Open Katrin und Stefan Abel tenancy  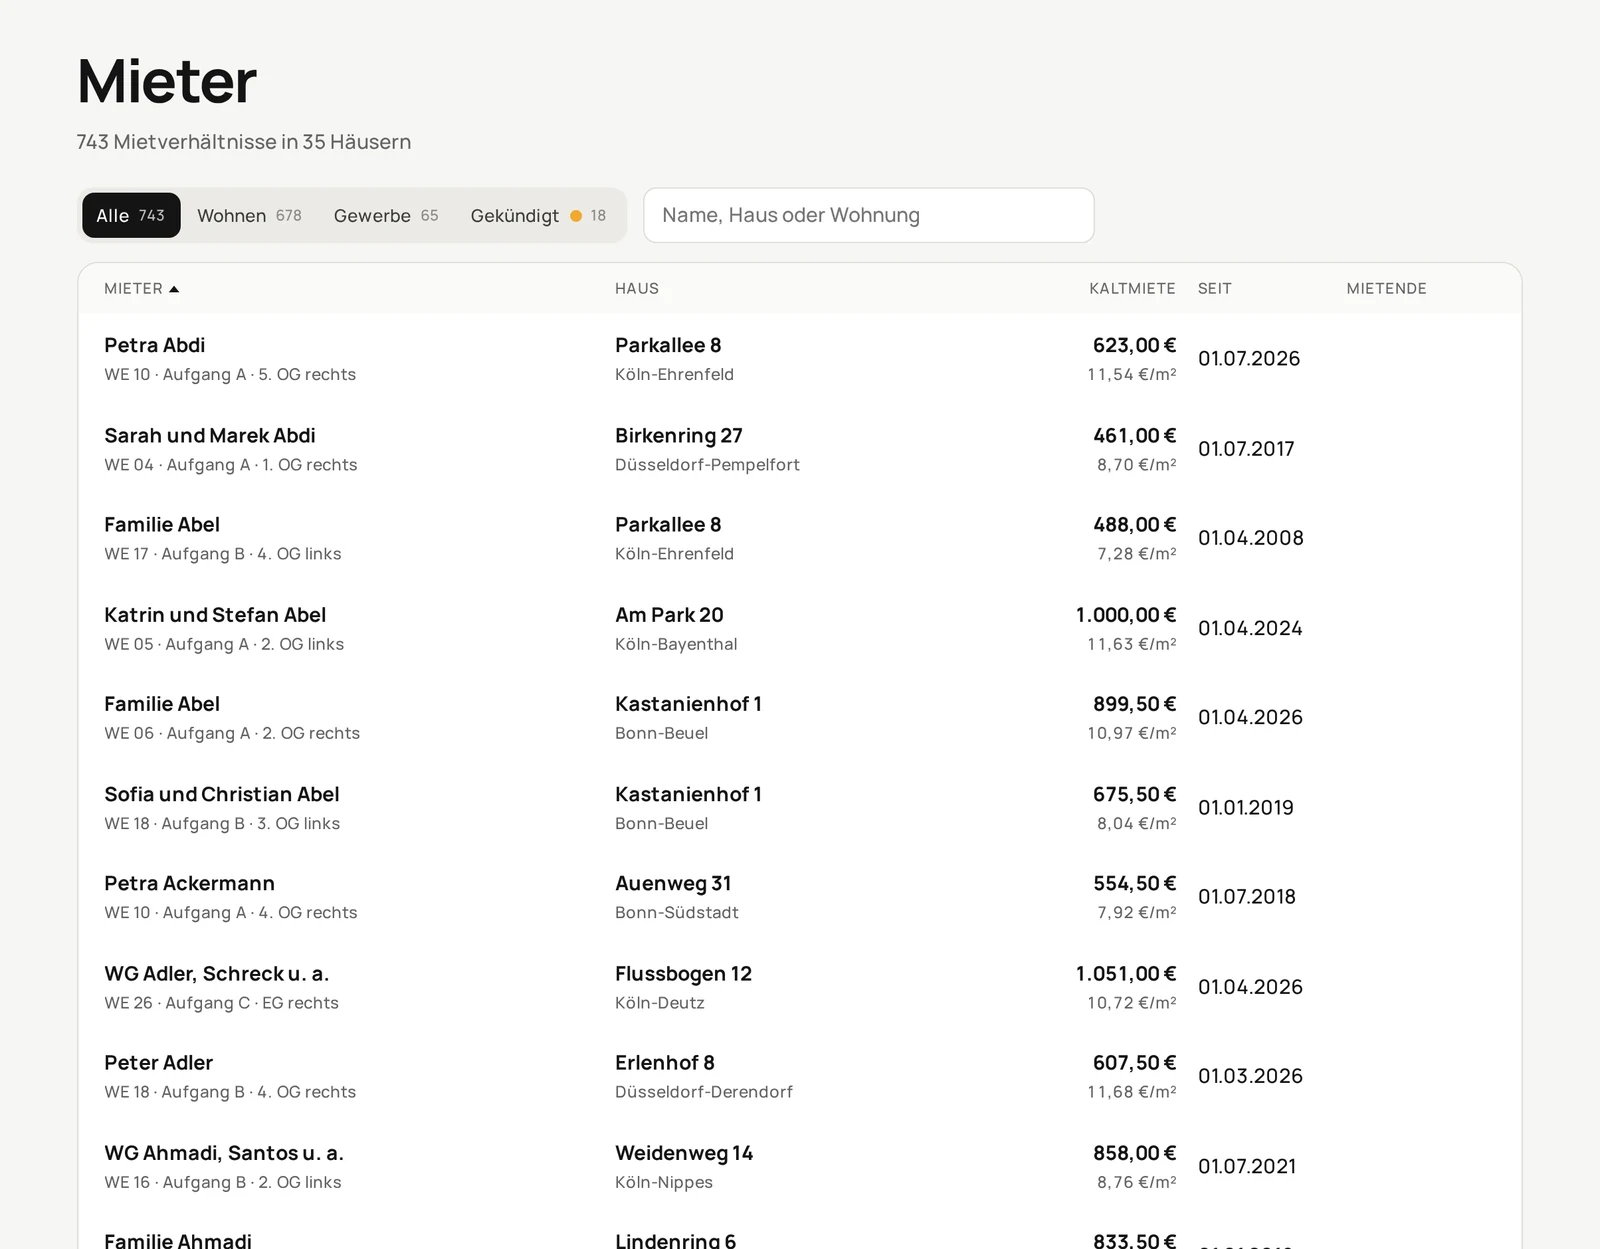click(800, 628)
